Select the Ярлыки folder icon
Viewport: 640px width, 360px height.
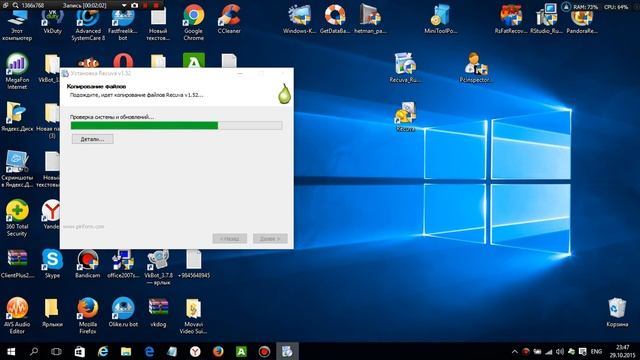tap(52, 312)
